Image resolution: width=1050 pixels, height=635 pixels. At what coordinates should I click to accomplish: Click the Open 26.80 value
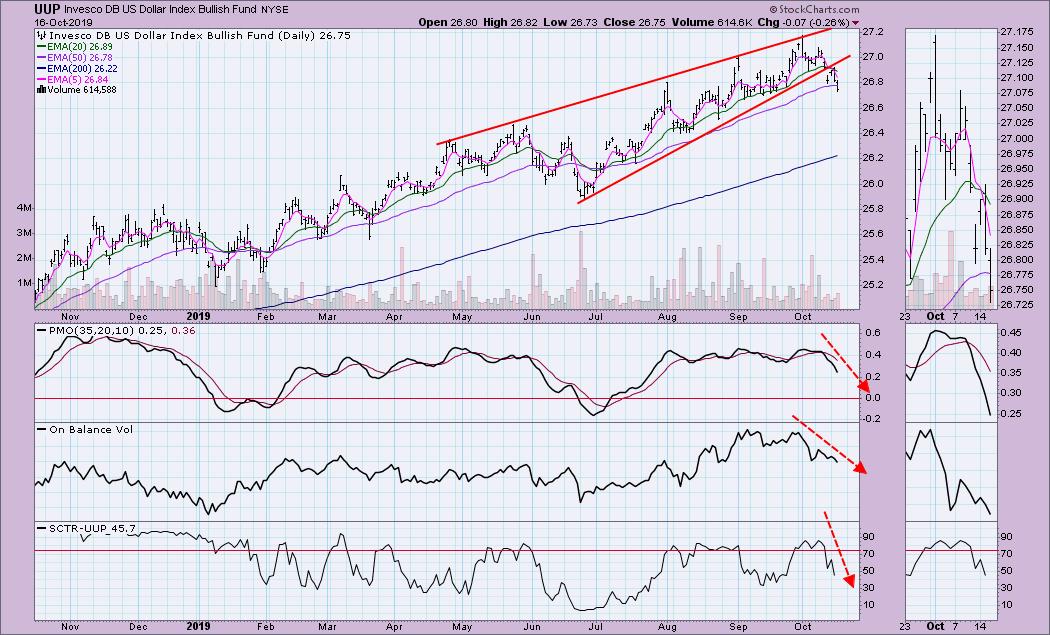tap(446, 22)
